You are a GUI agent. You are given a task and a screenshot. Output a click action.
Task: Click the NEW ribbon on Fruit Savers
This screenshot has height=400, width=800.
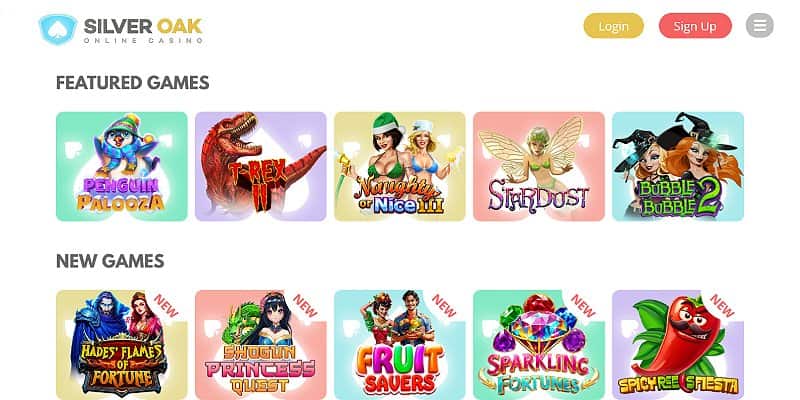click(444, 306)
